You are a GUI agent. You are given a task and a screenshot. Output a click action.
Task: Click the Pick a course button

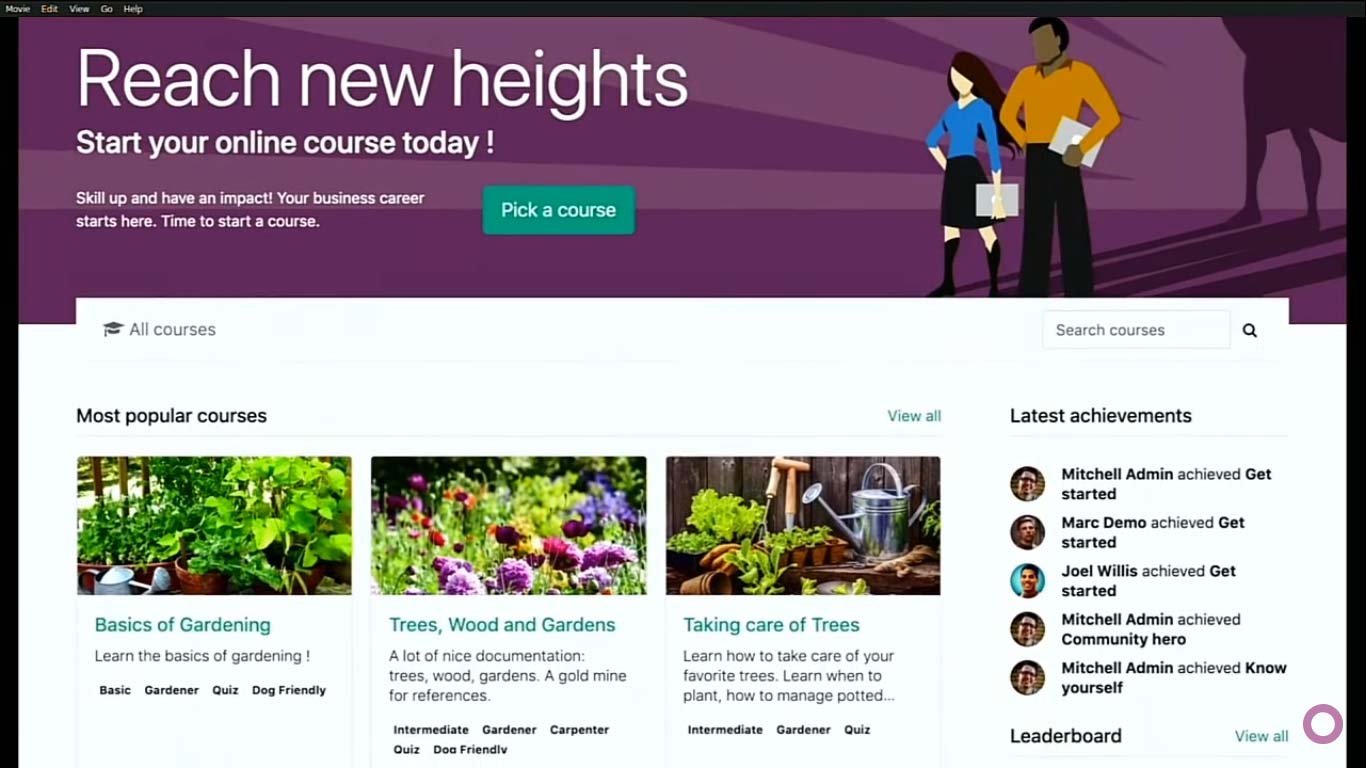[558, 210]
